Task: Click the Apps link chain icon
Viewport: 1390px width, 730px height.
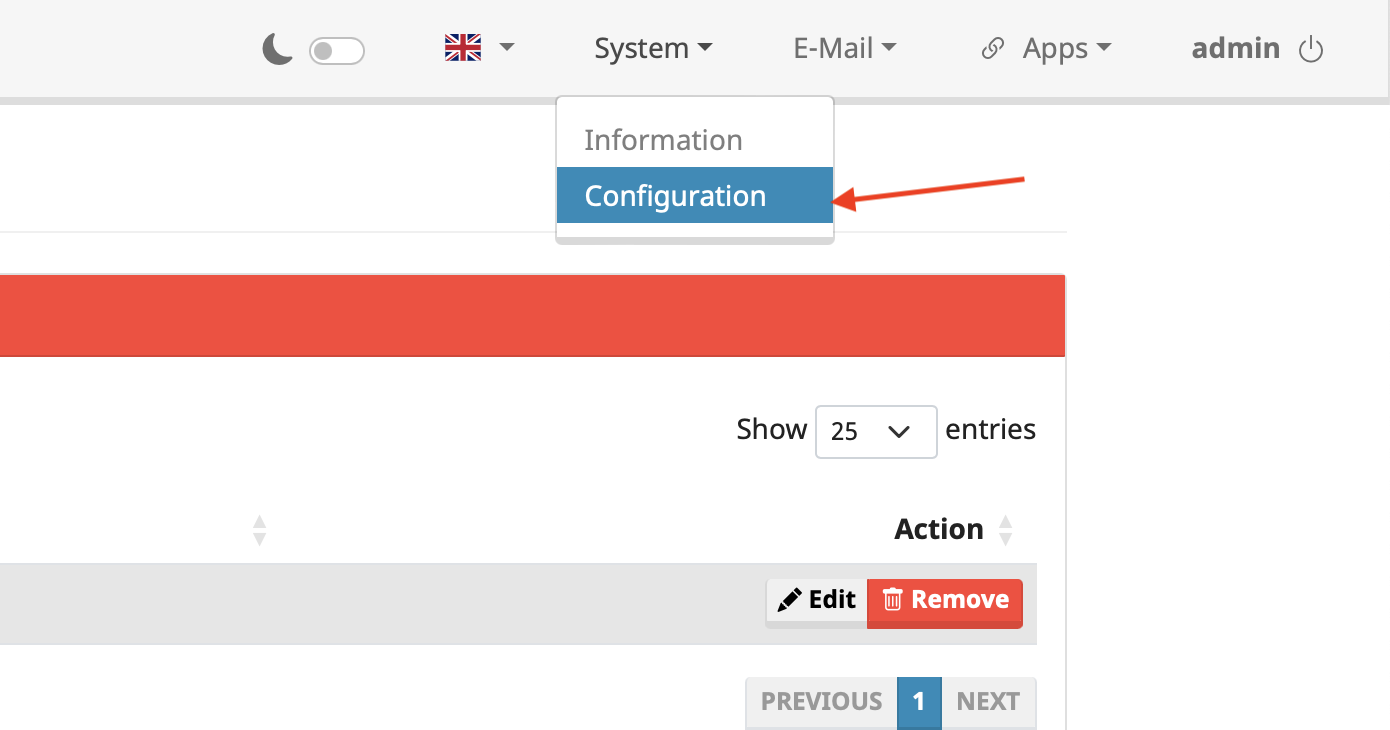Action: 992,48
